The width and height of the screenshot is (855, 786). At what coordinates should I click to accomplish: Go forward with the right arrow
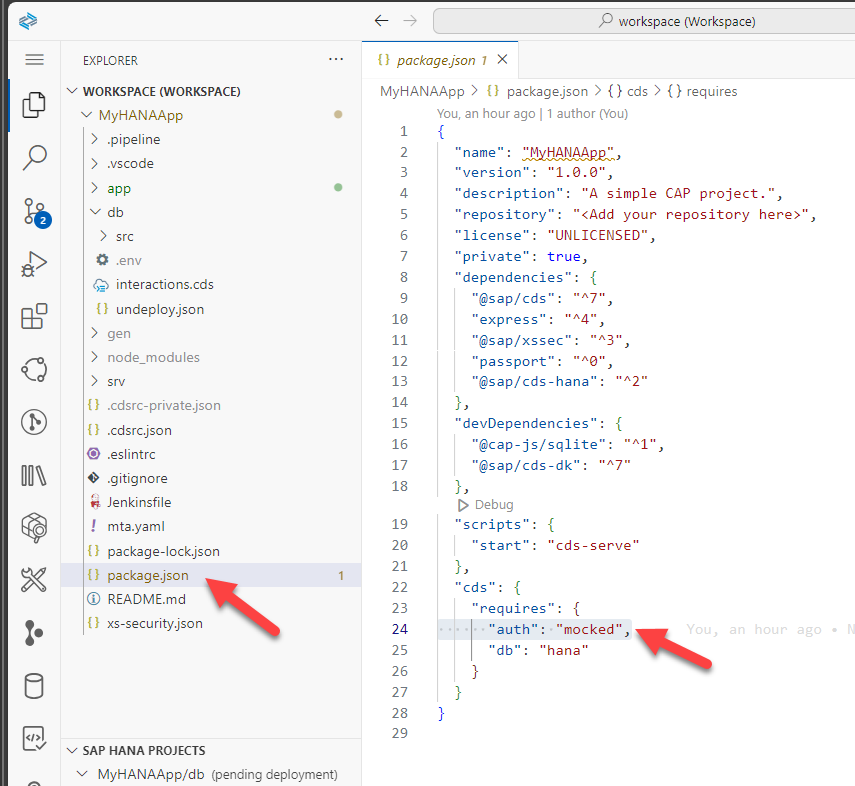pyautogui.click(x=410, y=21)
